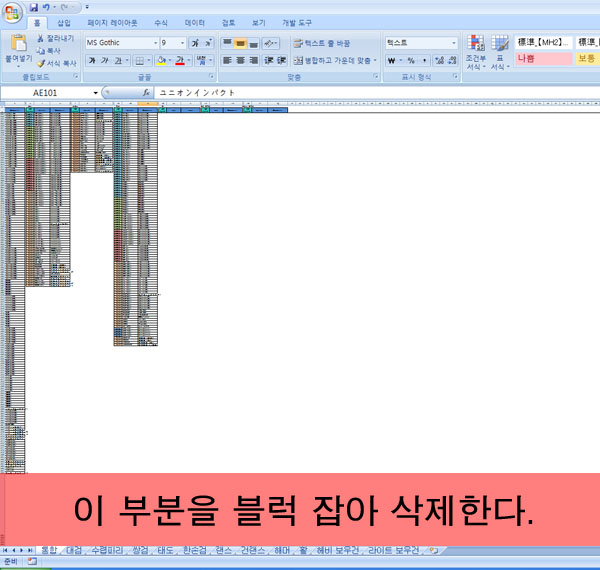600x570 pixels.
Task: Toggle italic (가) formatting
Action: pos(105,60)
